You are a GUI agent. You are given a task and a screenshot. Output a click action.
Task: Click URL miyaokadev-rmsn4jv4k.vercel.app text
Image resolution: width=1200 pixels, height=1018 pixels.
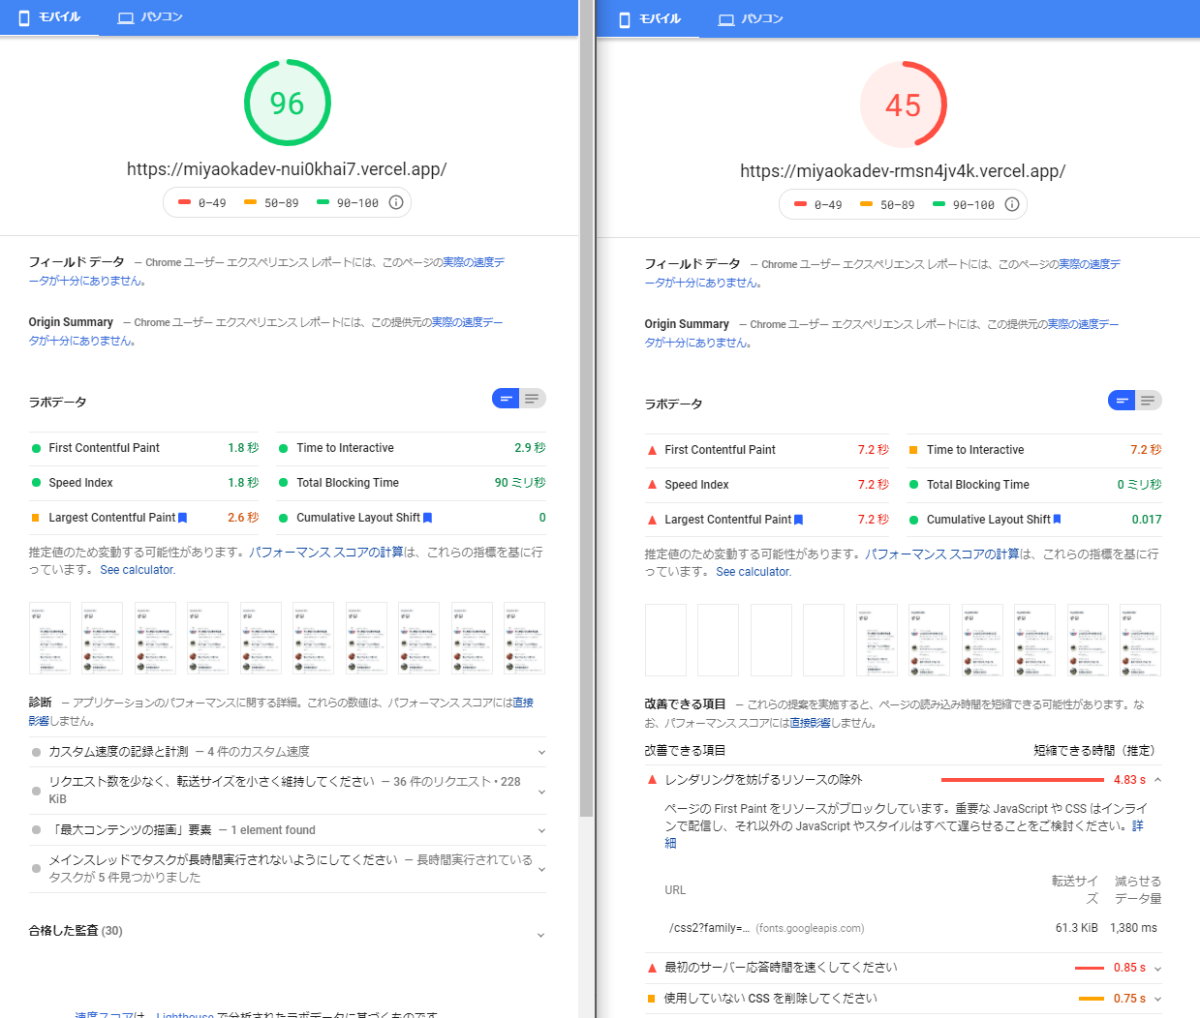click(903, 171)
